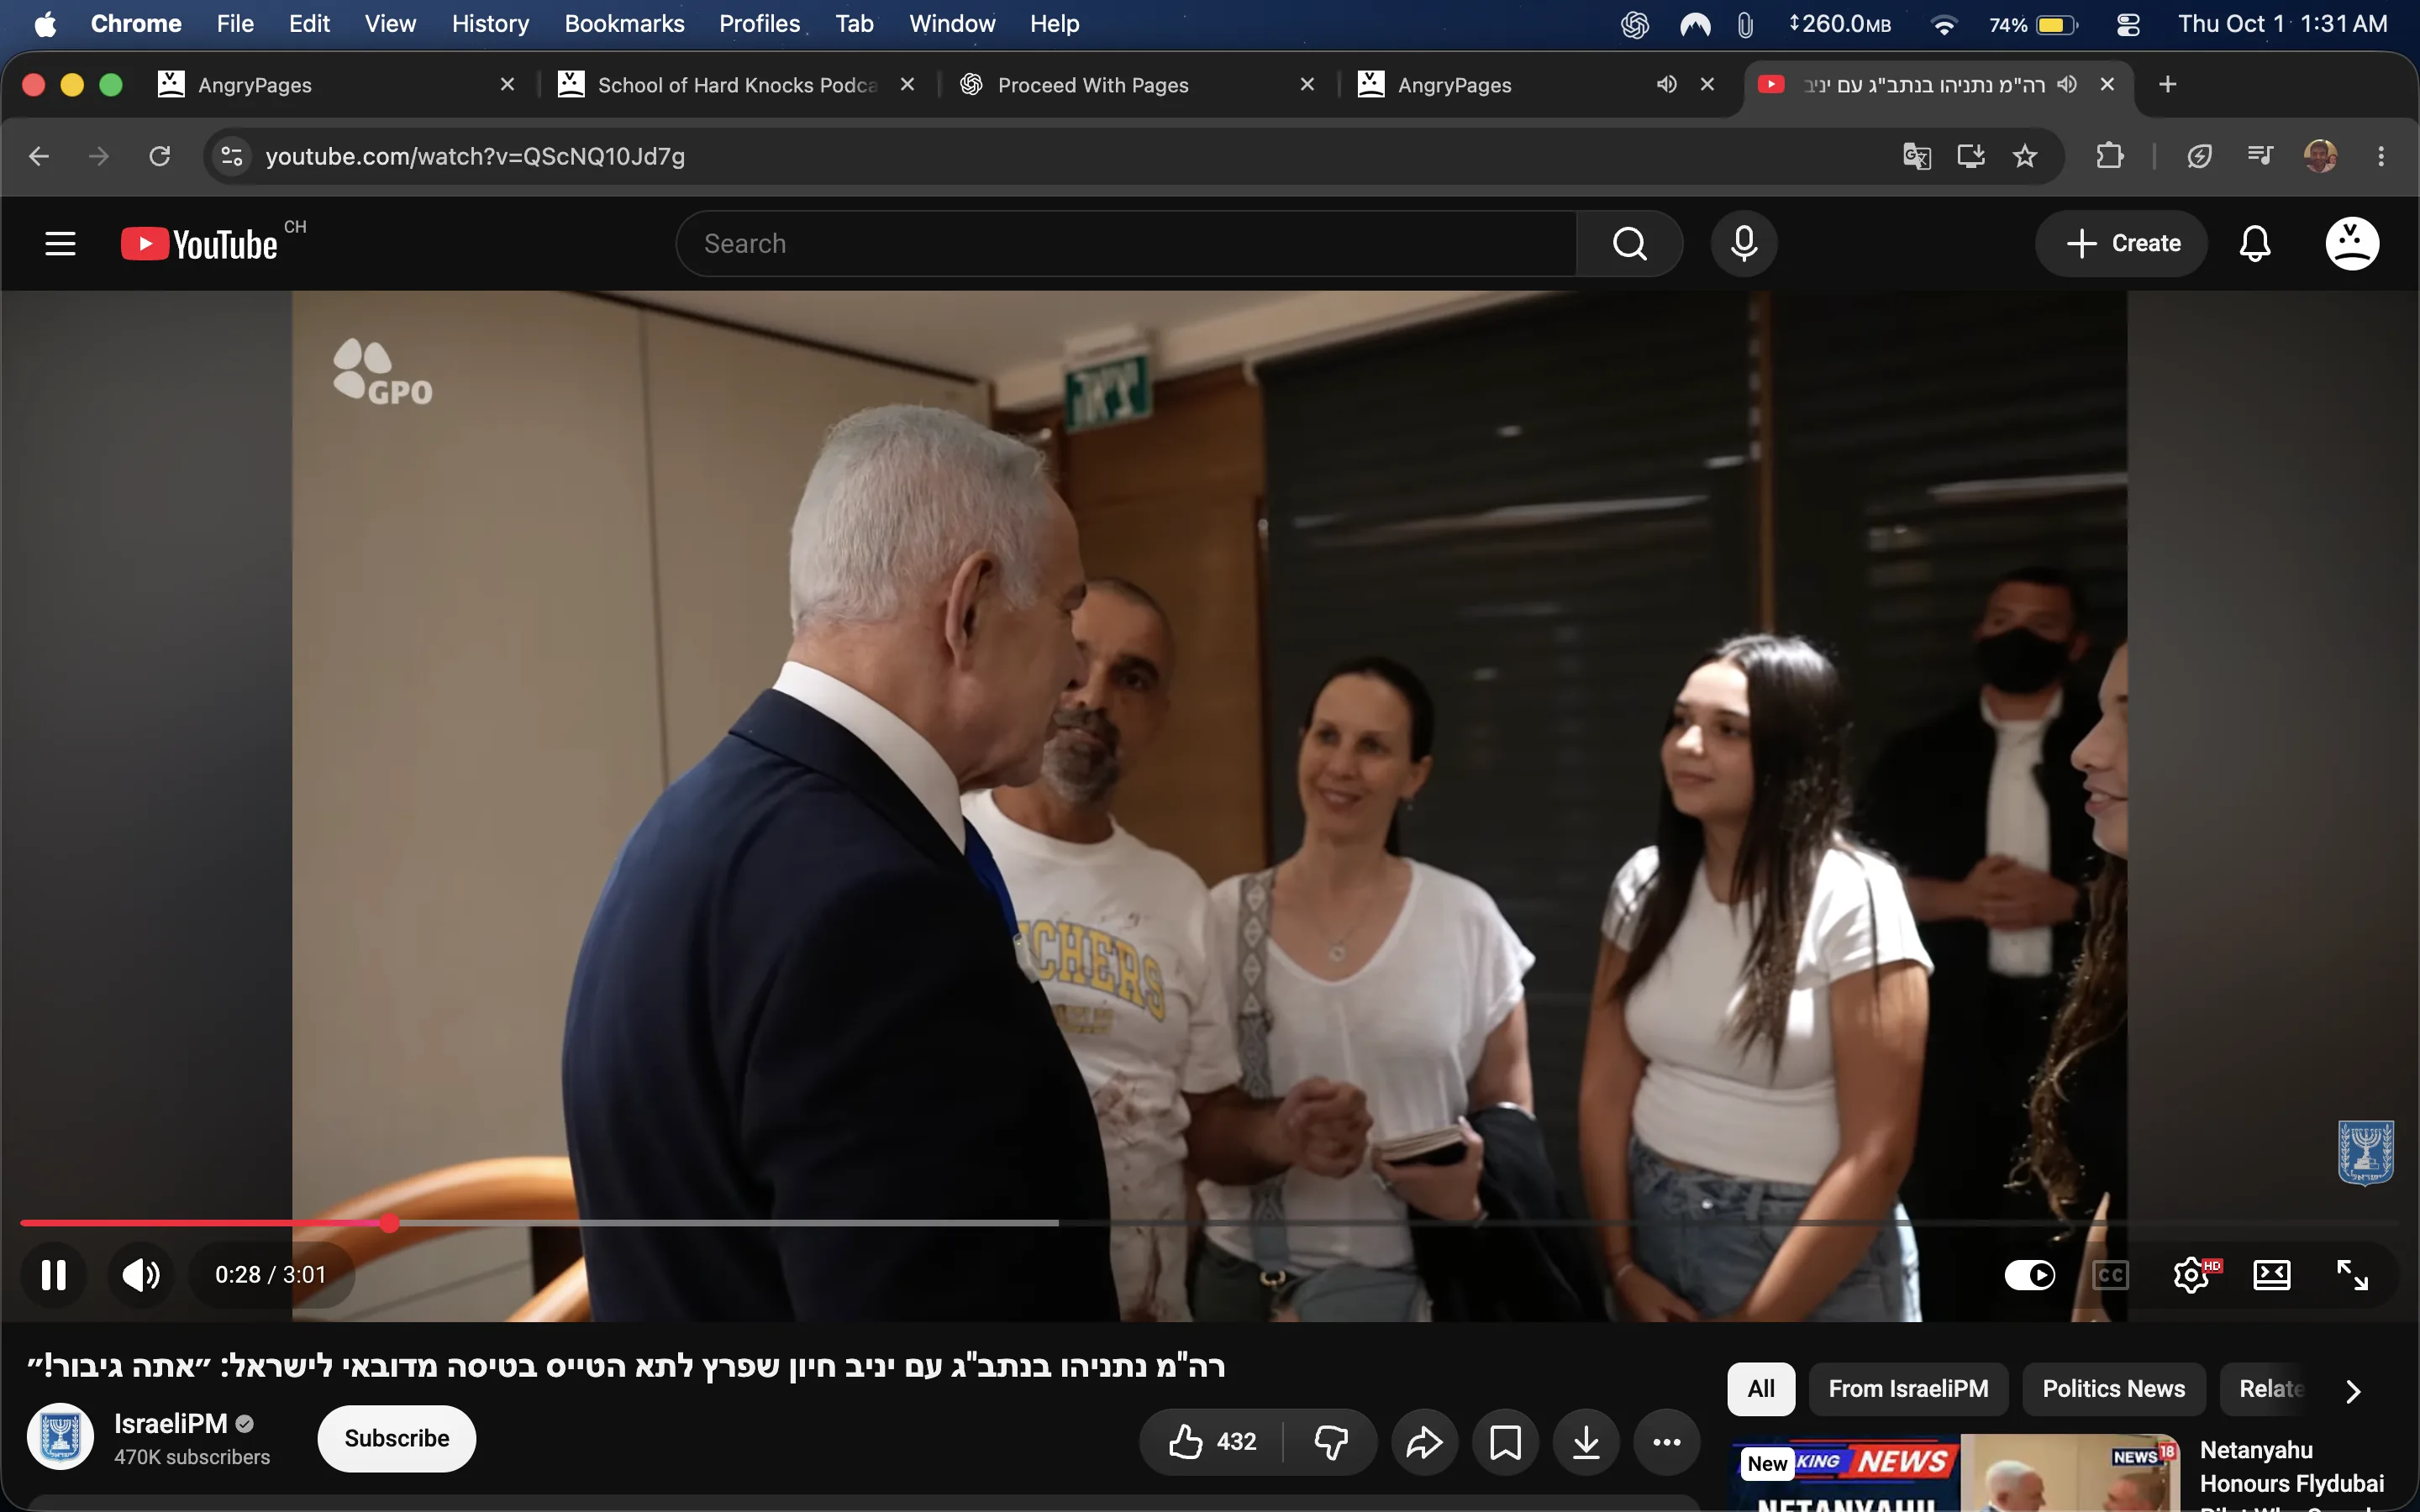Screen dimensions: 2420x1512
Task: Mute the video player volume
Action: 140,1274
